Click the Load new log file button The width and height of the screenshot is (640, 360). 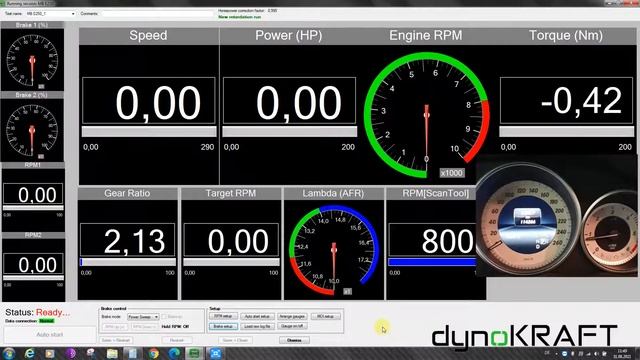click(x=257, y=326)
